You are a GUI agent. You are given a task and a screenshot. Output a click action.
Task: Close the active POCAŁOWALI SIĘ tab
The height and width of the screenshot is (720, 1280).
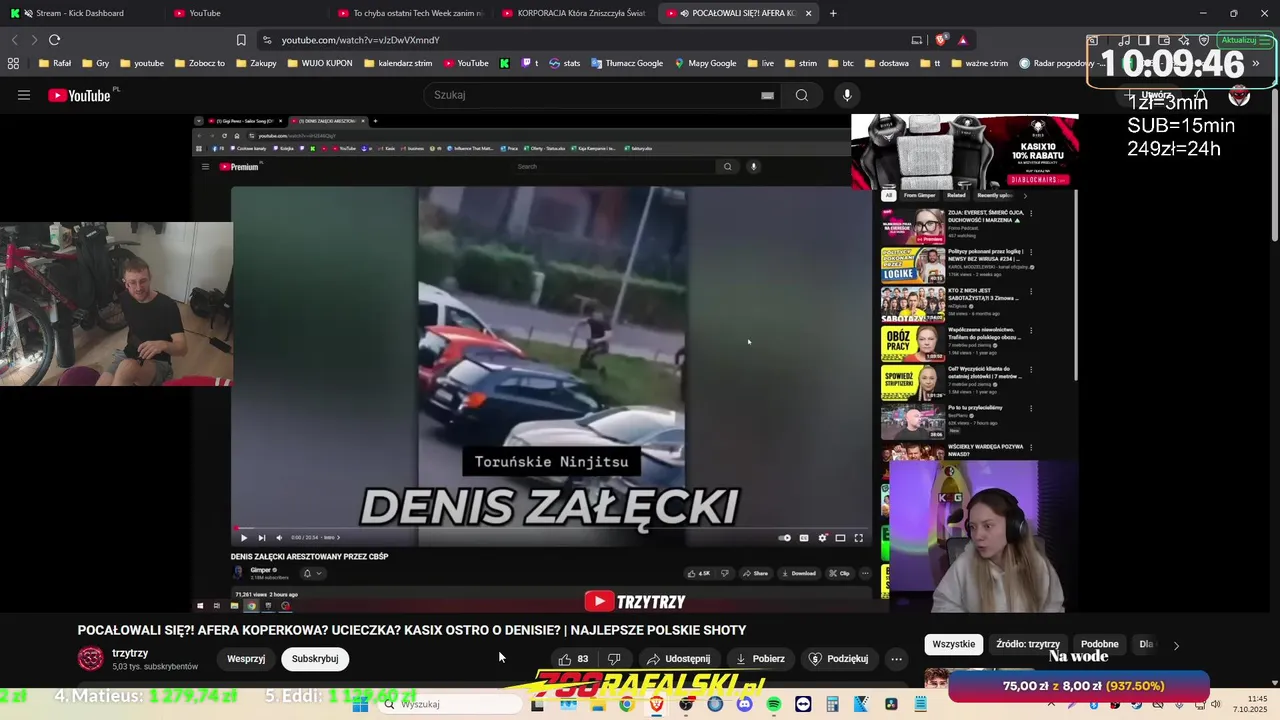808,13
